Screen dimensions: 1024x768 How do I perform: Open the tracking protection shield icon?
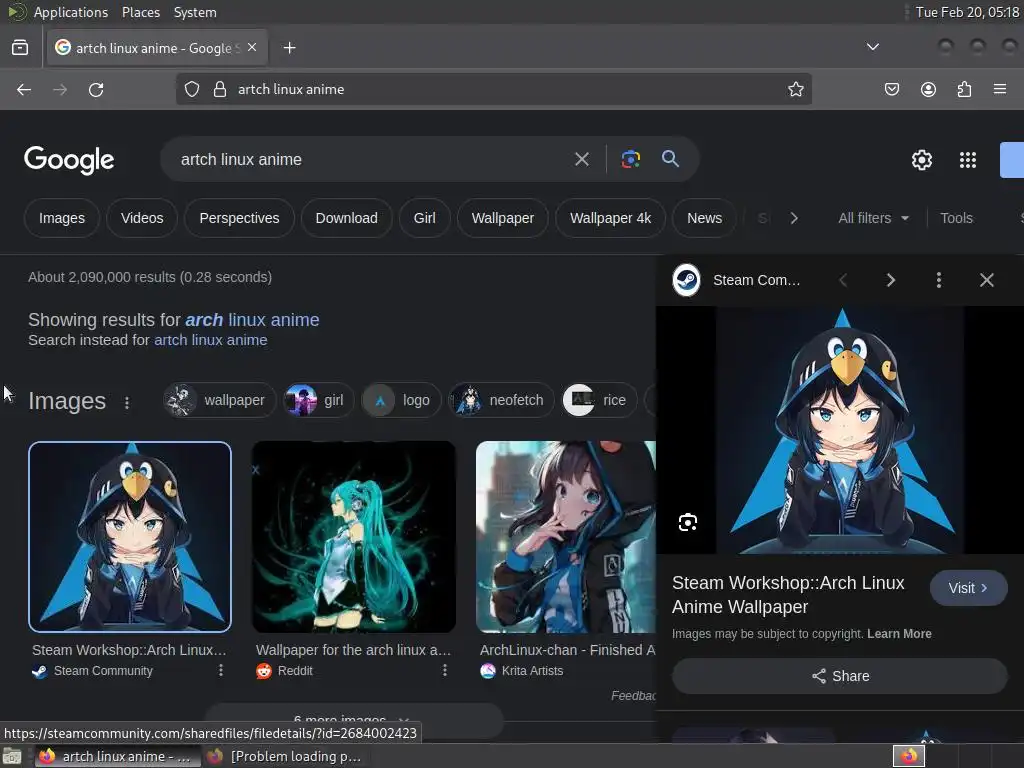click(191, 89)
